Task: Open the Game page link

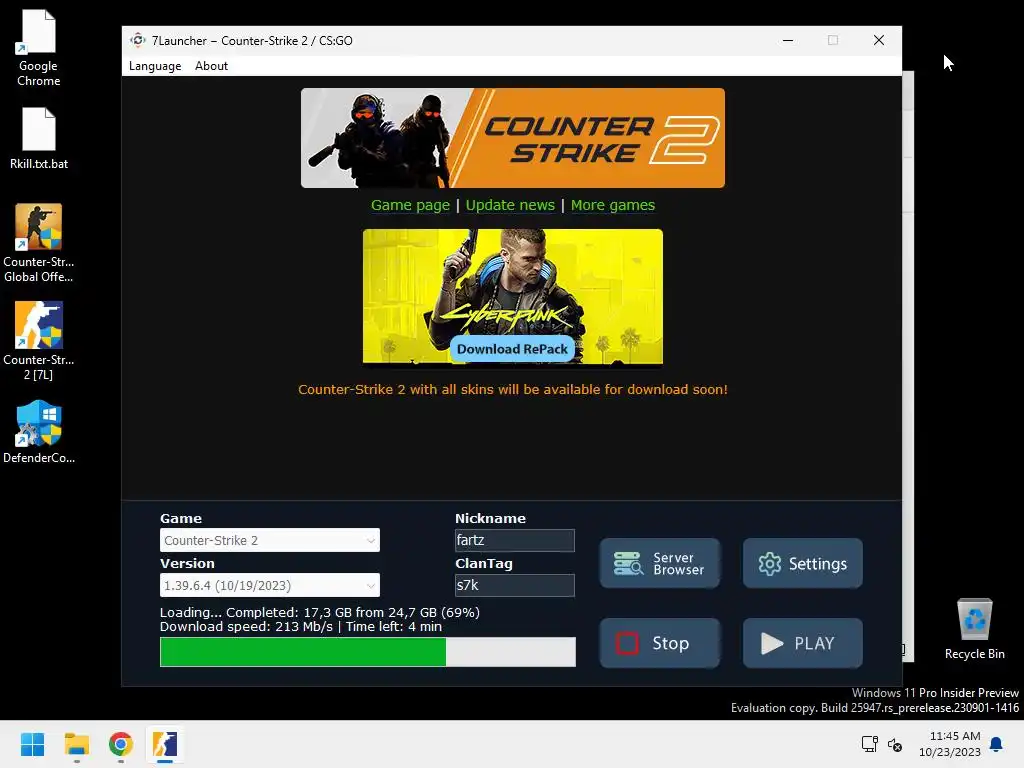Action: click(x=410, y=205)
